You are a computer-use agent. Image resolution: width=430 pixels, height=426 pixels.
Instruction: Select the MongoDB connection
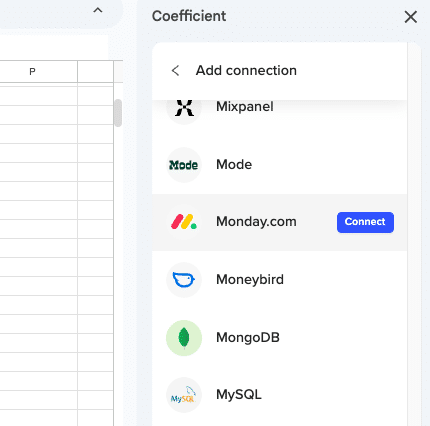[279, 338]
